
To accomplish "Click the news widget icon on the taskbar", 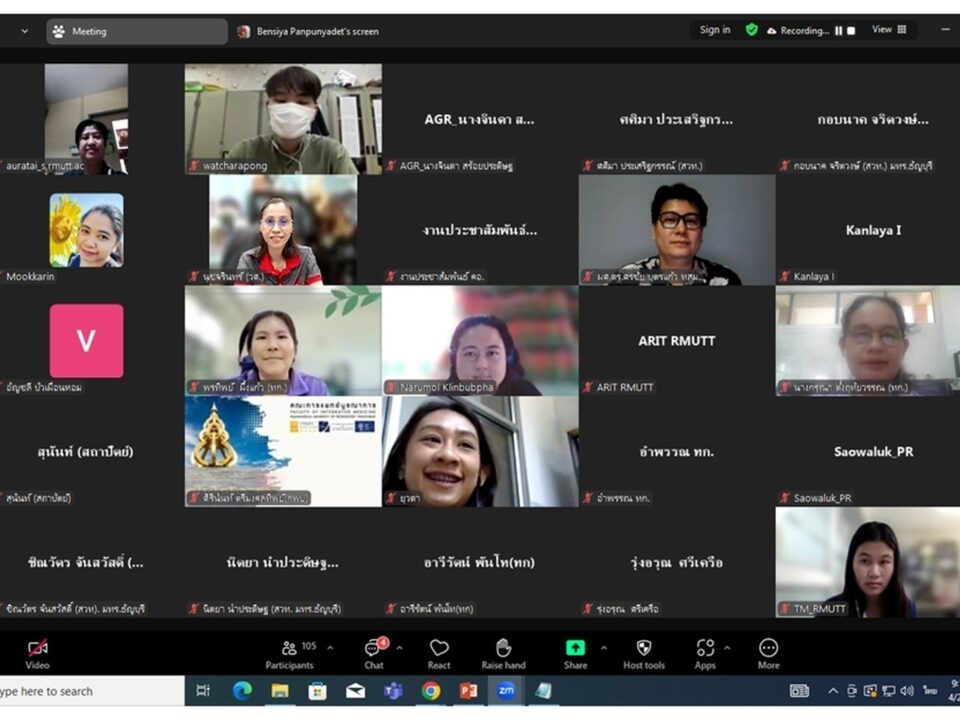I will click(799, 691).
